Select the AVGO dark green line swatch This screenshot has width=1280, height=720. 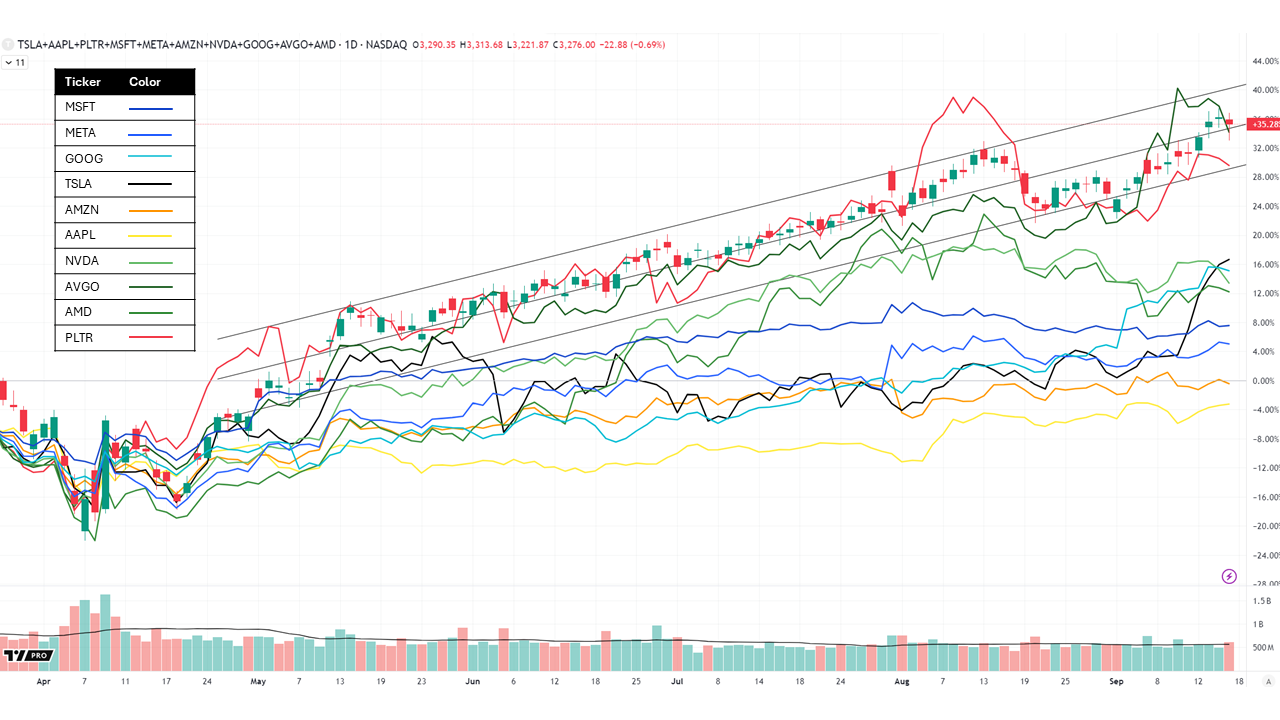coord(151,287)
